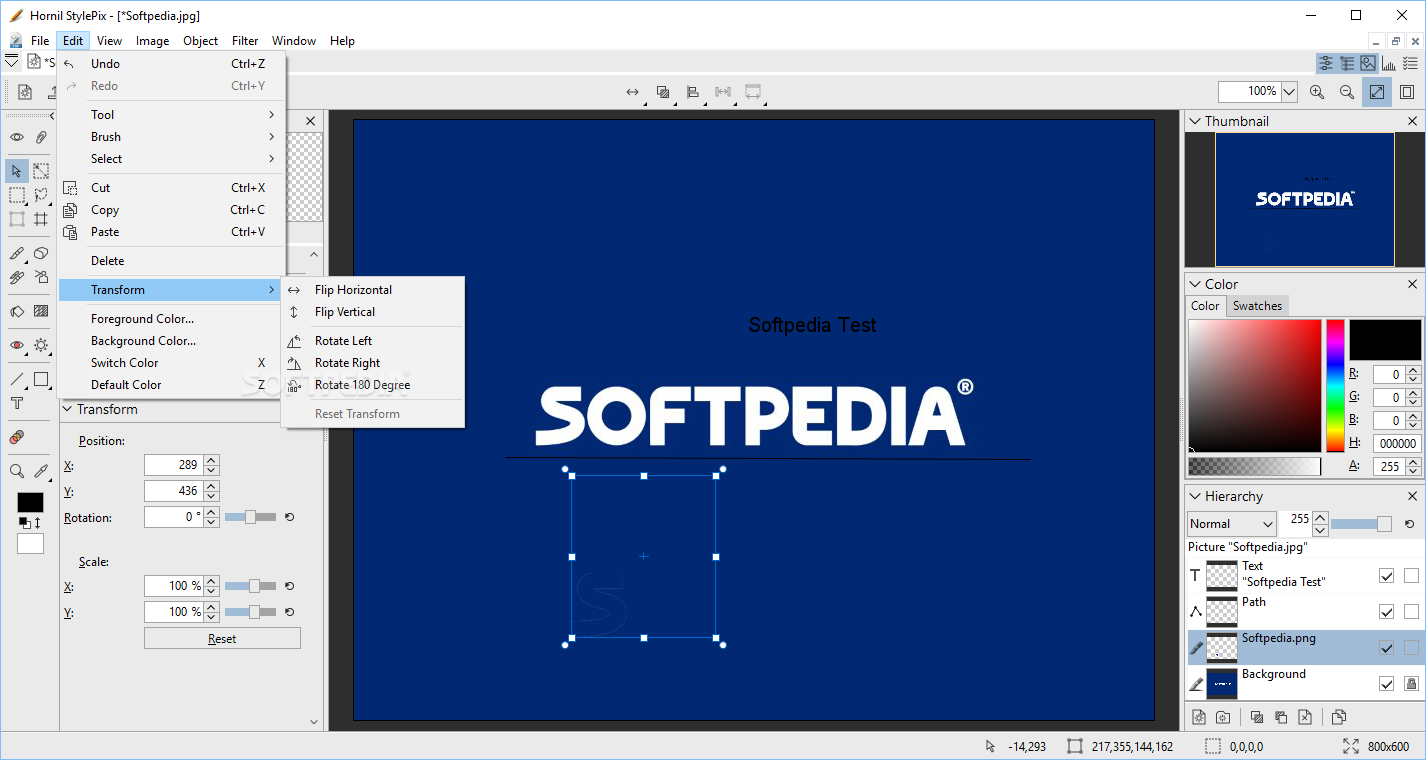Select the crop grid tool
Image resolution: width=1426 pixels, height=760 pixels.
(x=41, y=219)
